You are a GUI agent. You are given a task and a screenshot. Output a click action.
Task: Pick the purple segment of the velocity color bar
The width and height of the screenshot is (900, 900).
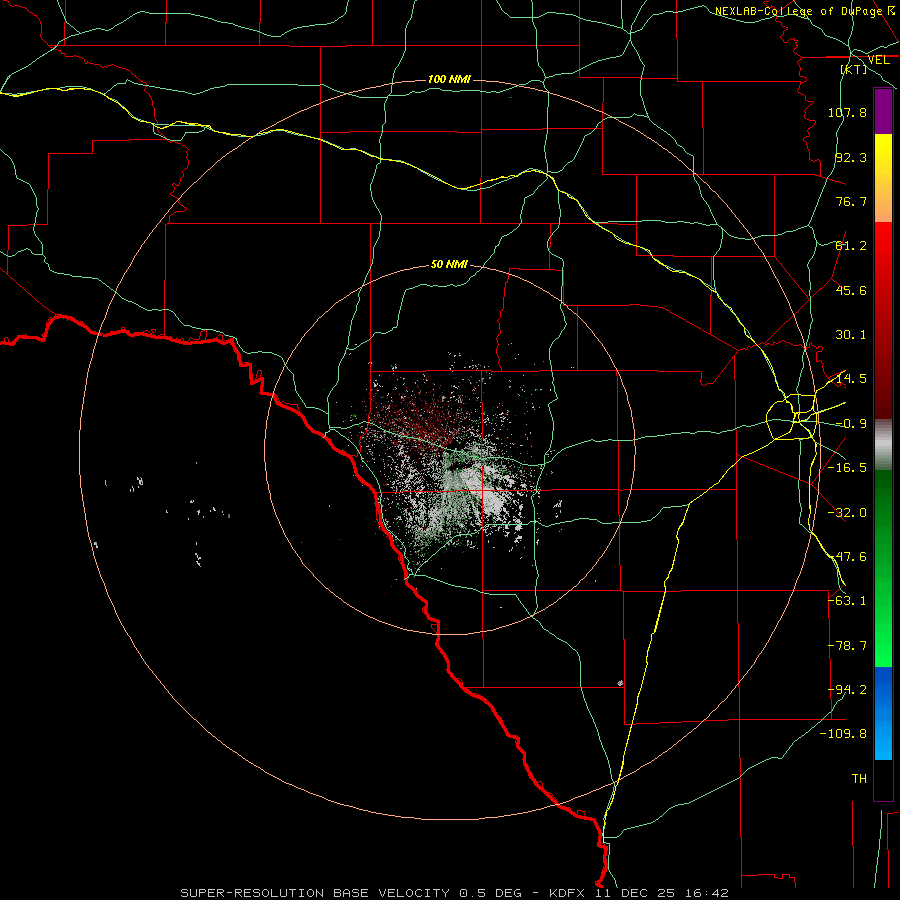coord(883,111)
